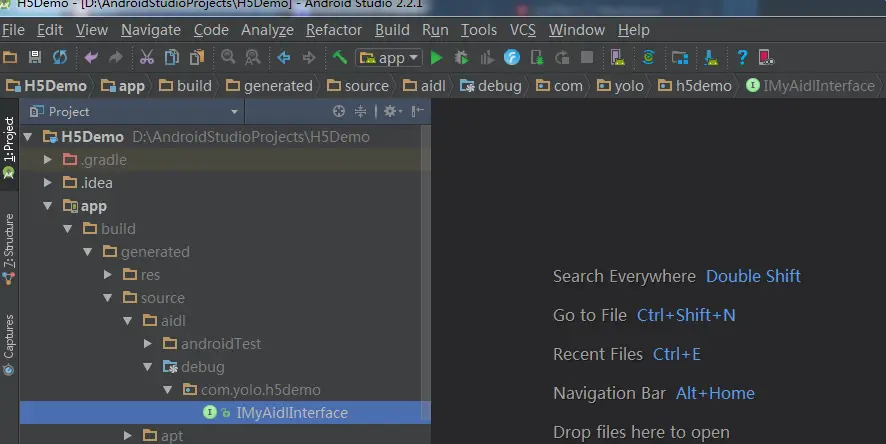This screenshot has width=886, height=444.
Task: Open the File menu
Action: (x=13, y=30)
